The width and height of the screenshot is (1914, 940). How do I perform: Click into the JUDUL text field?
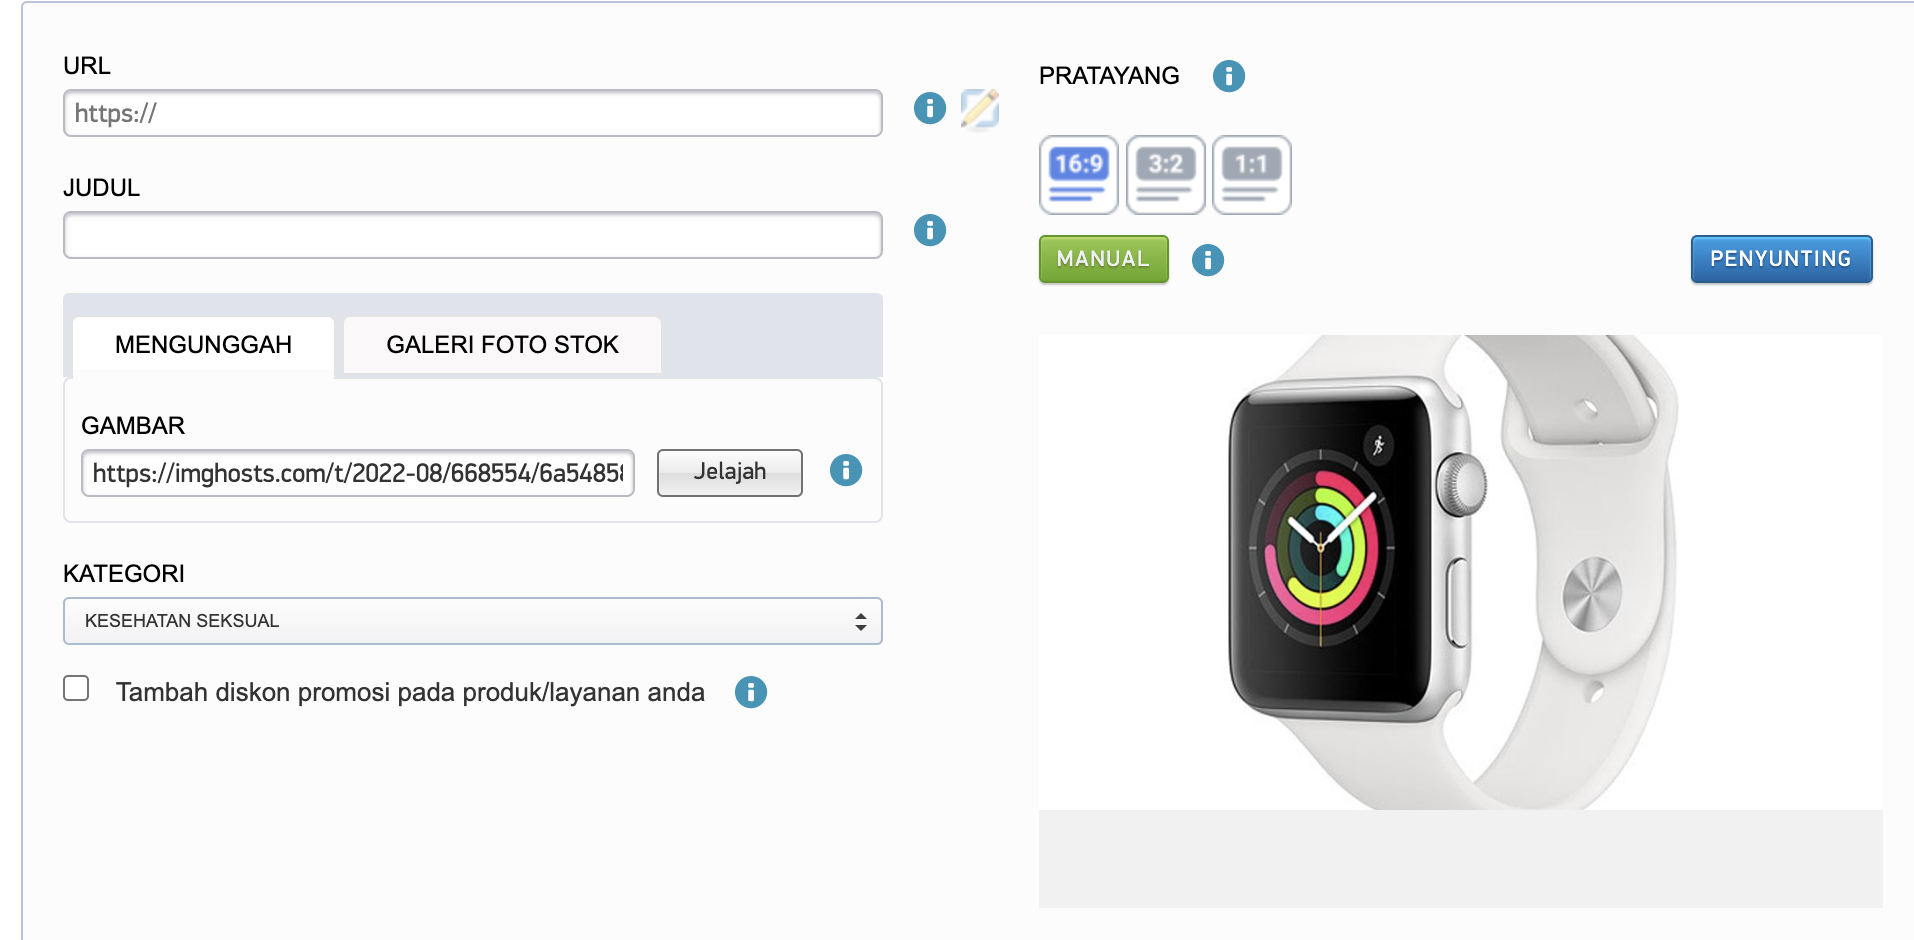[472, 235]
